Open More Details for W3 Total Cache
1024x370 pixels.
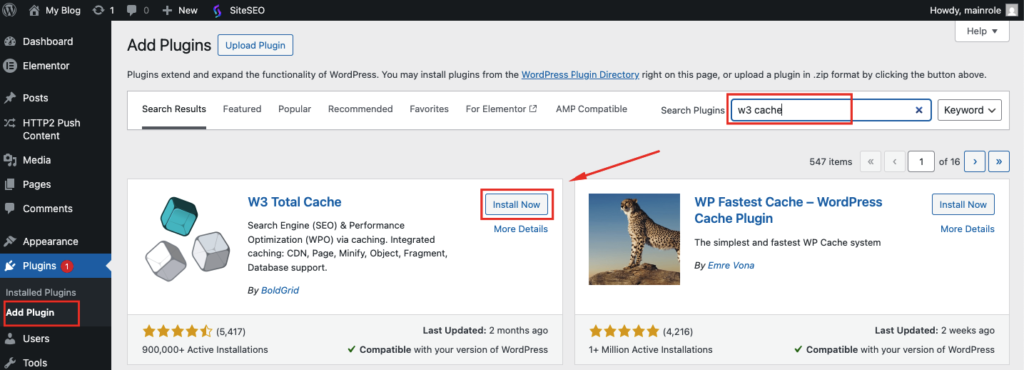520,229
